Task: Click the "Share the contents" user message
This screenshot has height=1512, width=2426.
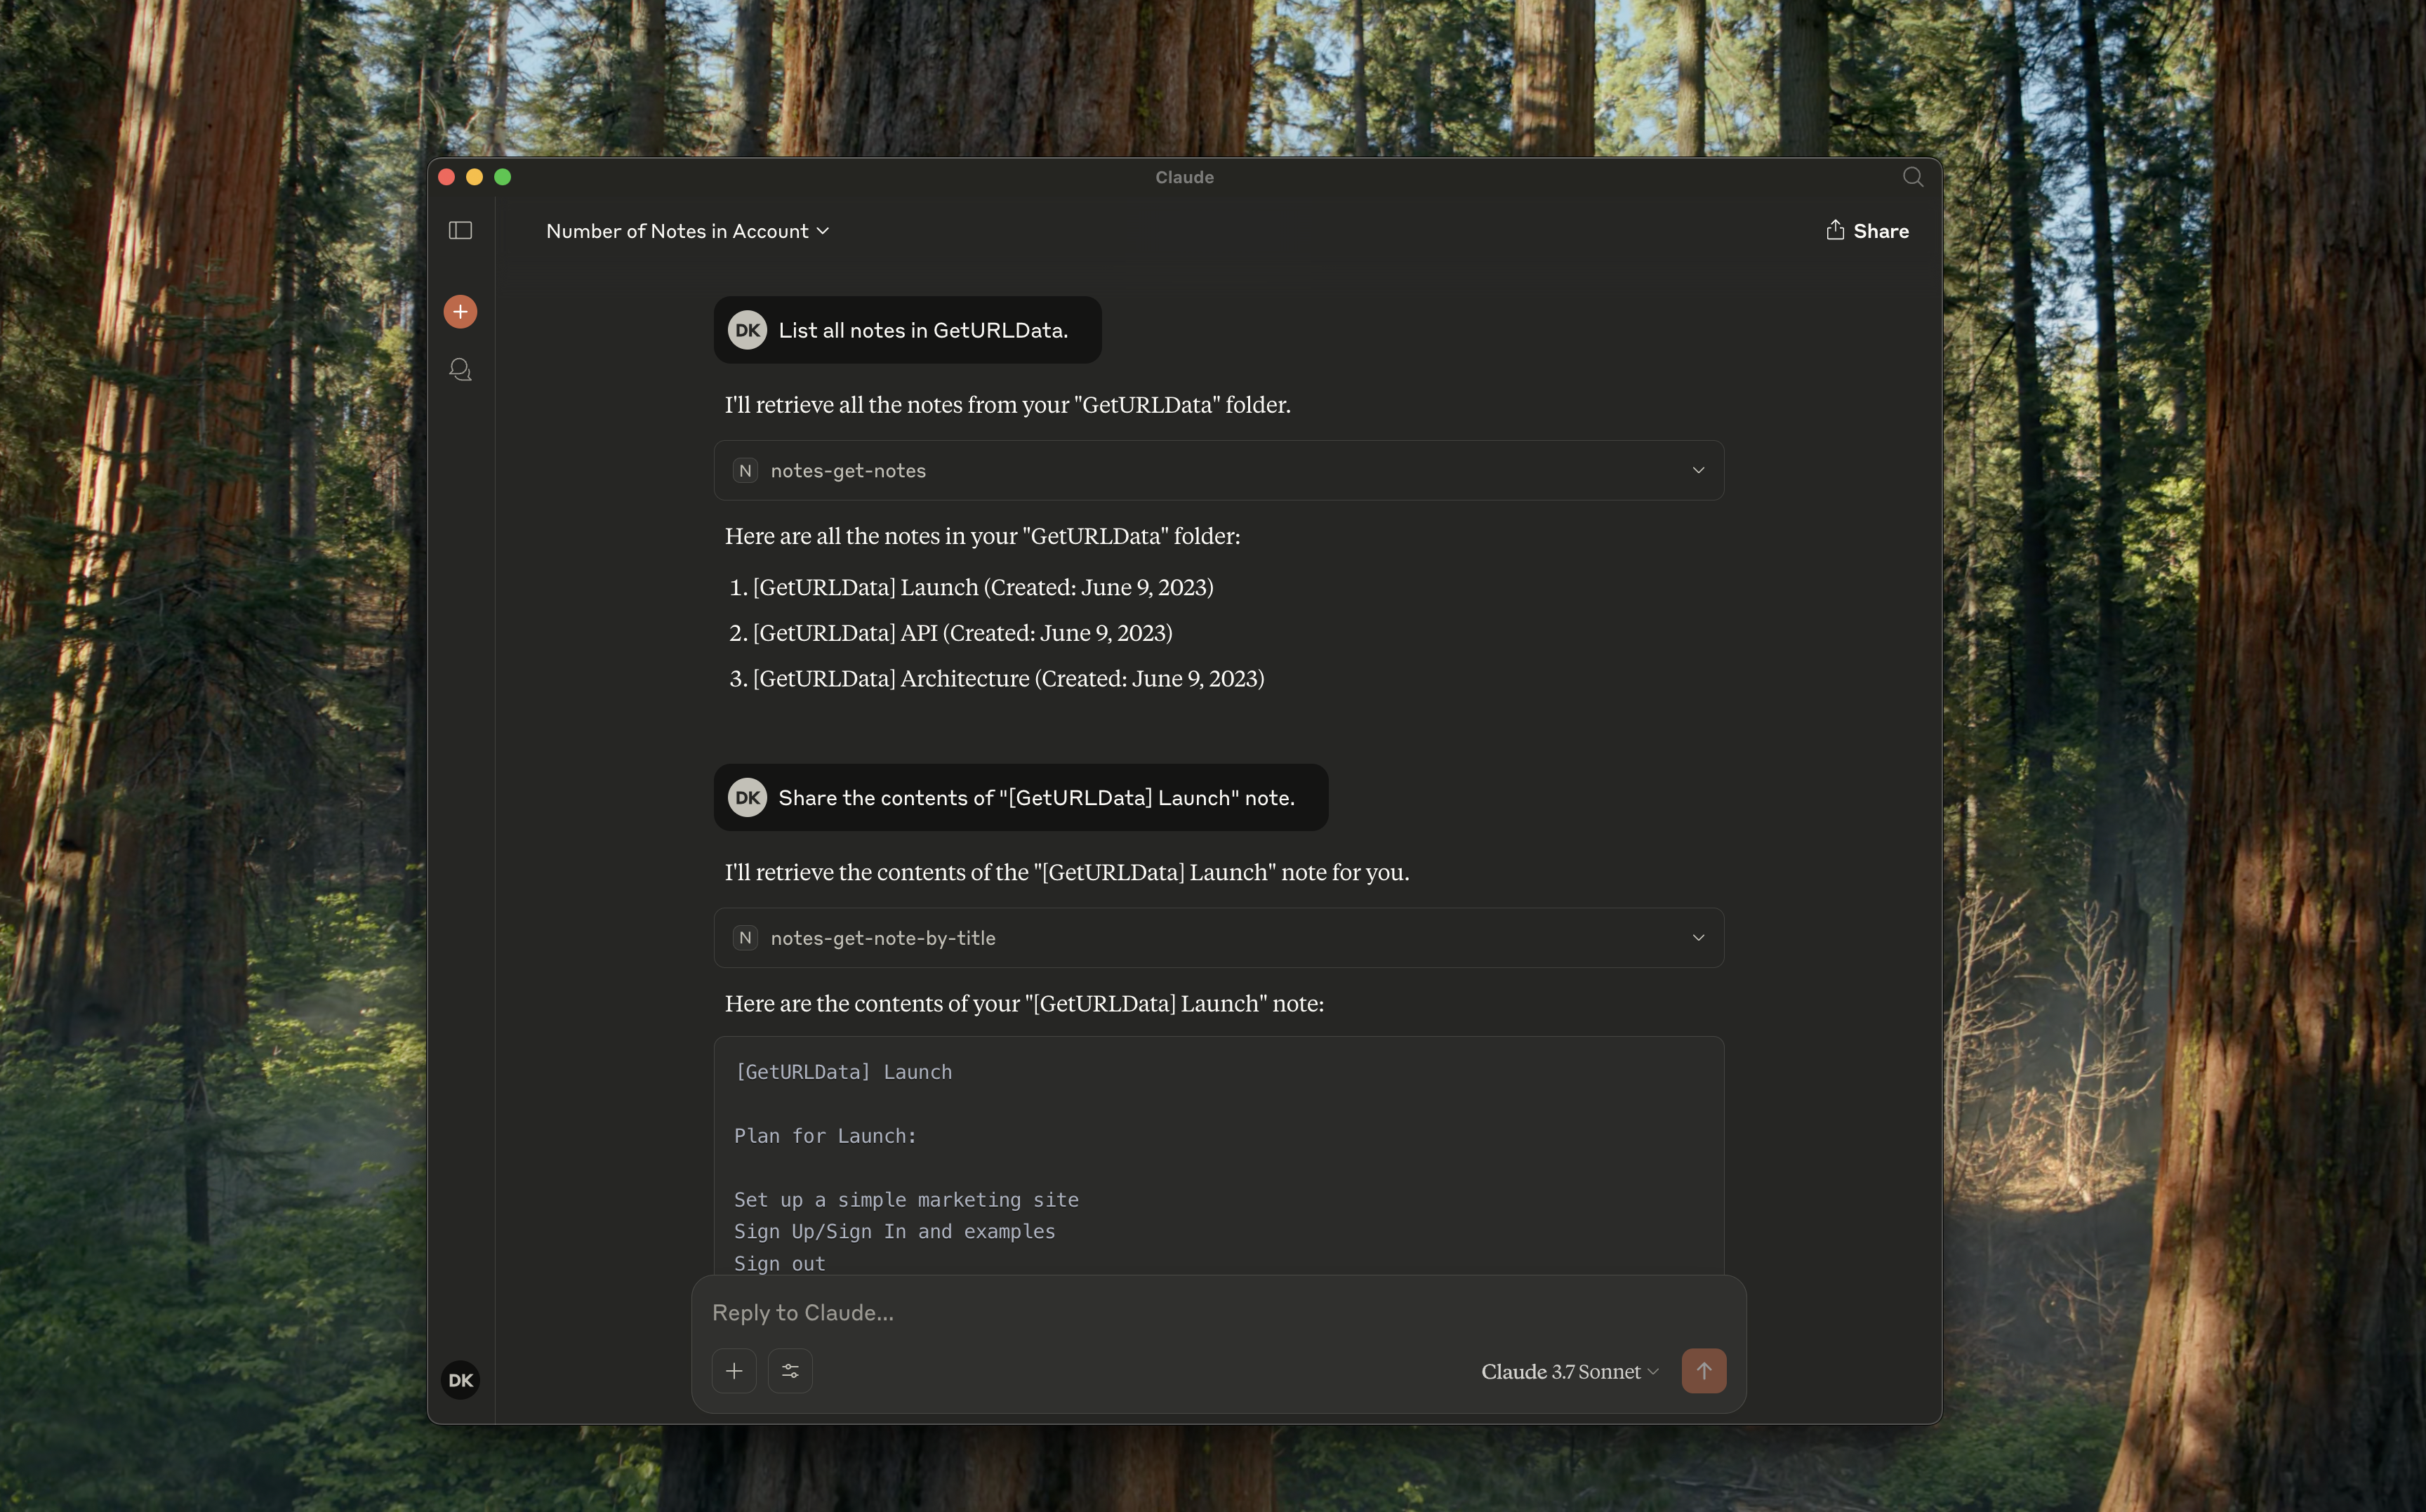Action: pos(1035,798)
